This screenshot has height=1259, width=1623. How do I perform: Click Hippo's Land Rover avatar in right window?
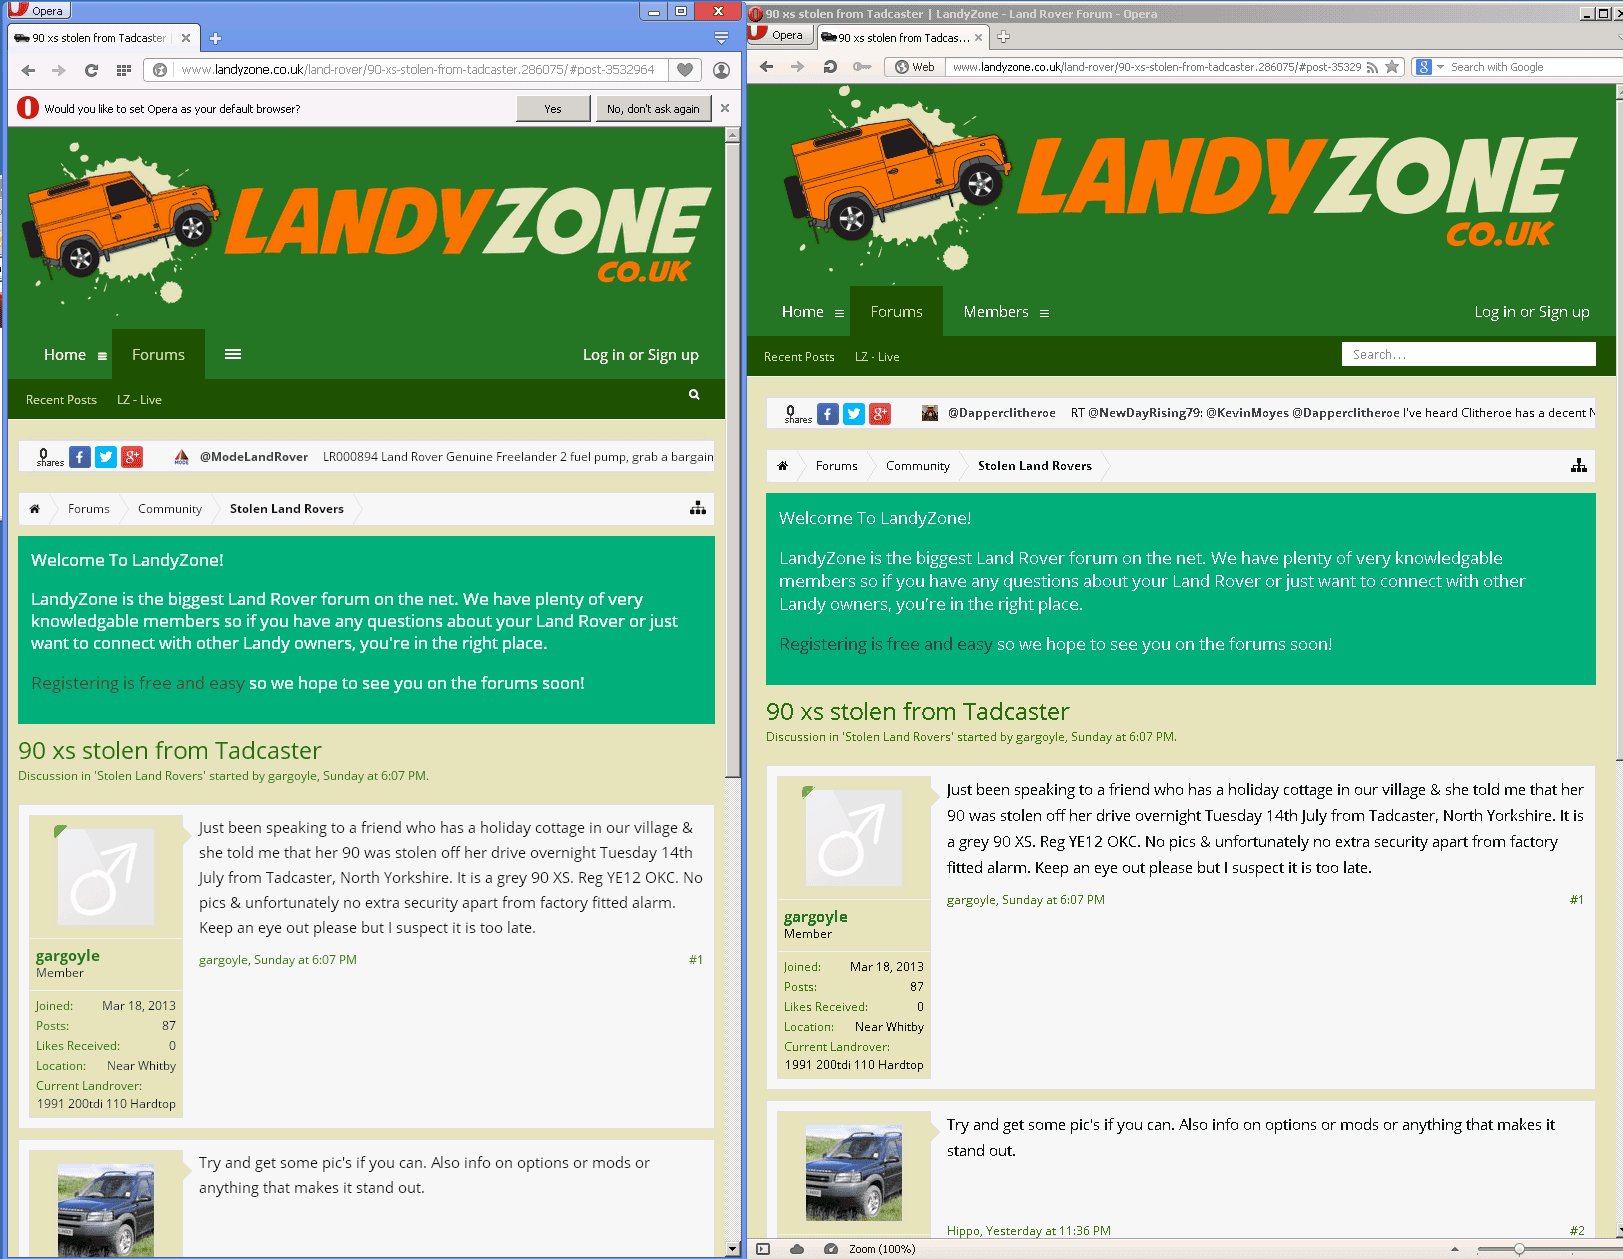854,1173
